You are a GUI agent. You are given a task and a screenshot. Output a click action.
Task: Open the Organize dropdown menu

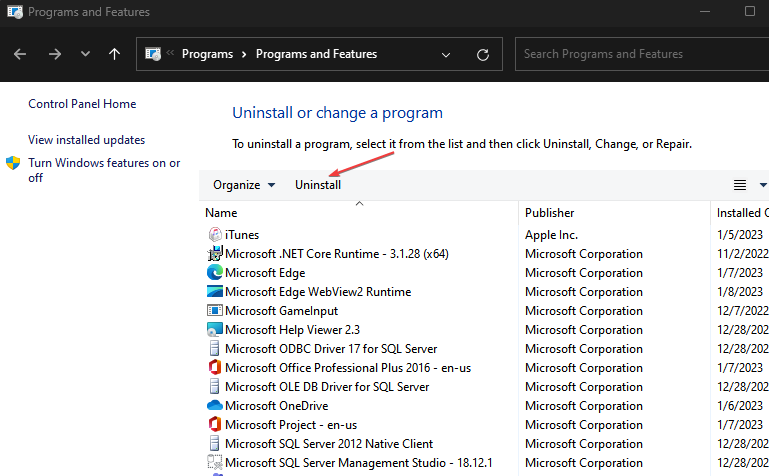pos(244,185)
